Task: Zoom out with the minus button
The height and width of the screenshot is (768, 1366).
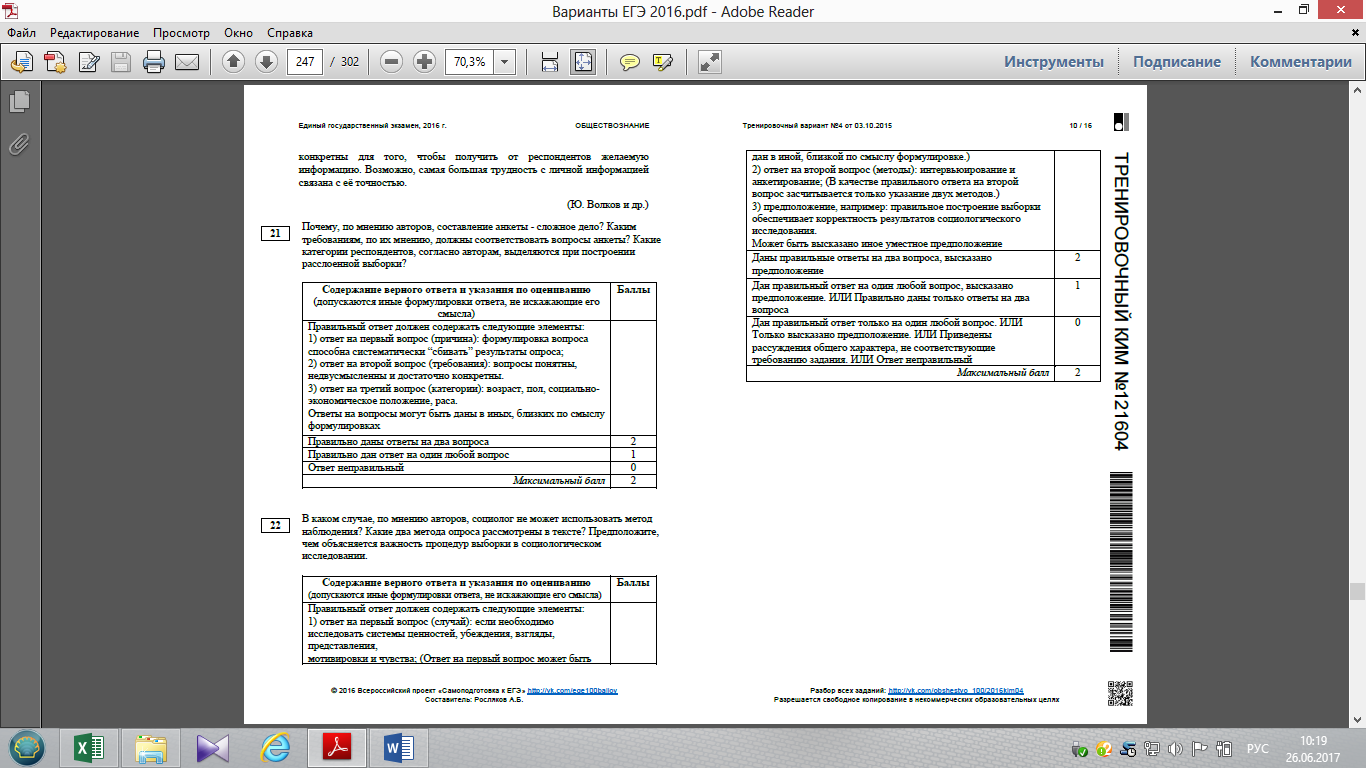Action: pyautogui.click(x=392, y=62)
